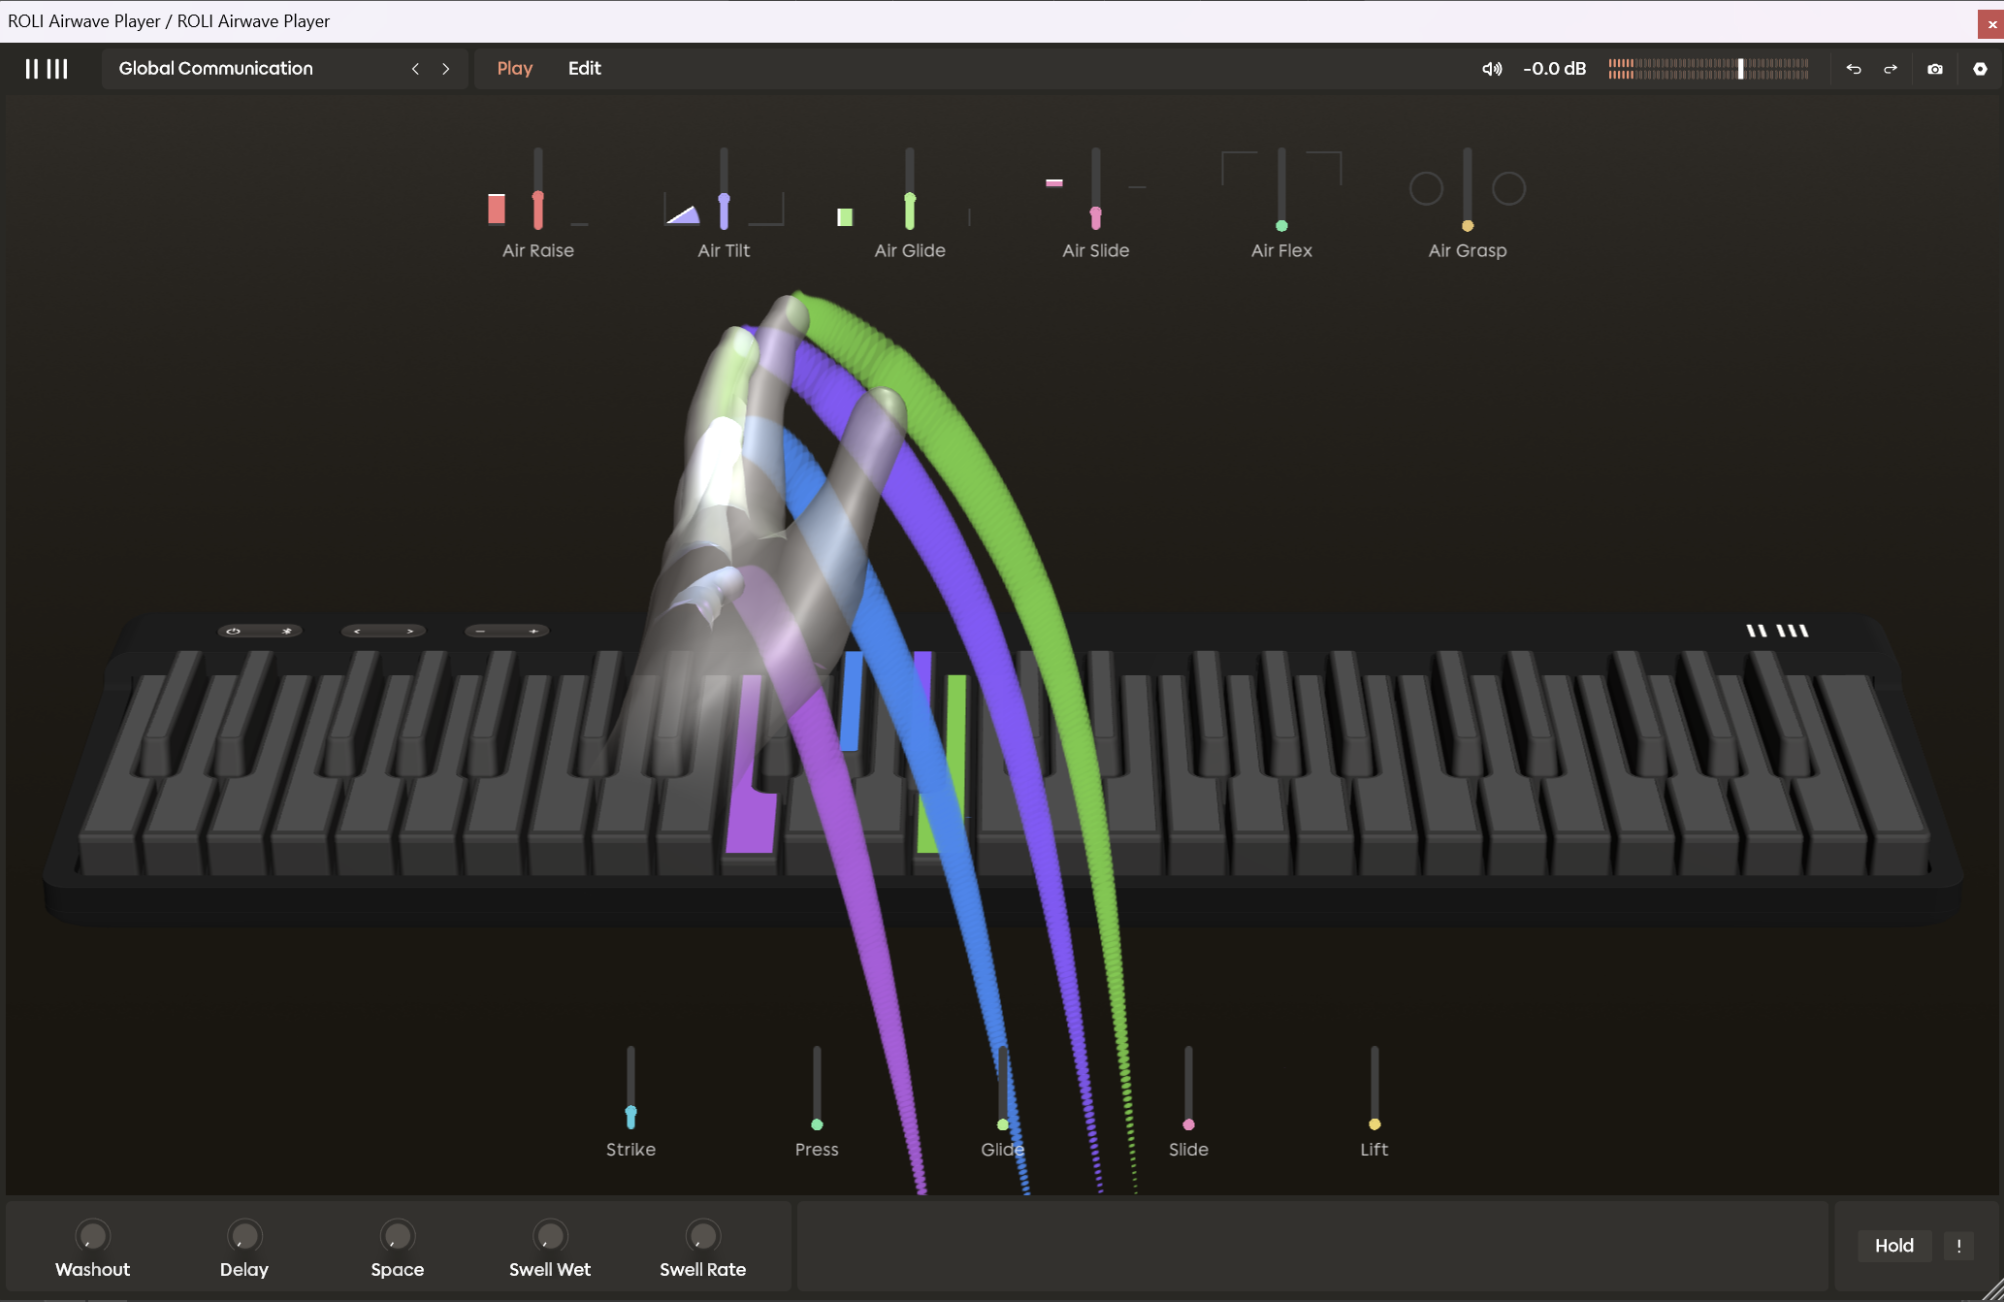Click the output volume level meter
This screenshot has height=1302, width=2004.
coord(1707,69)
